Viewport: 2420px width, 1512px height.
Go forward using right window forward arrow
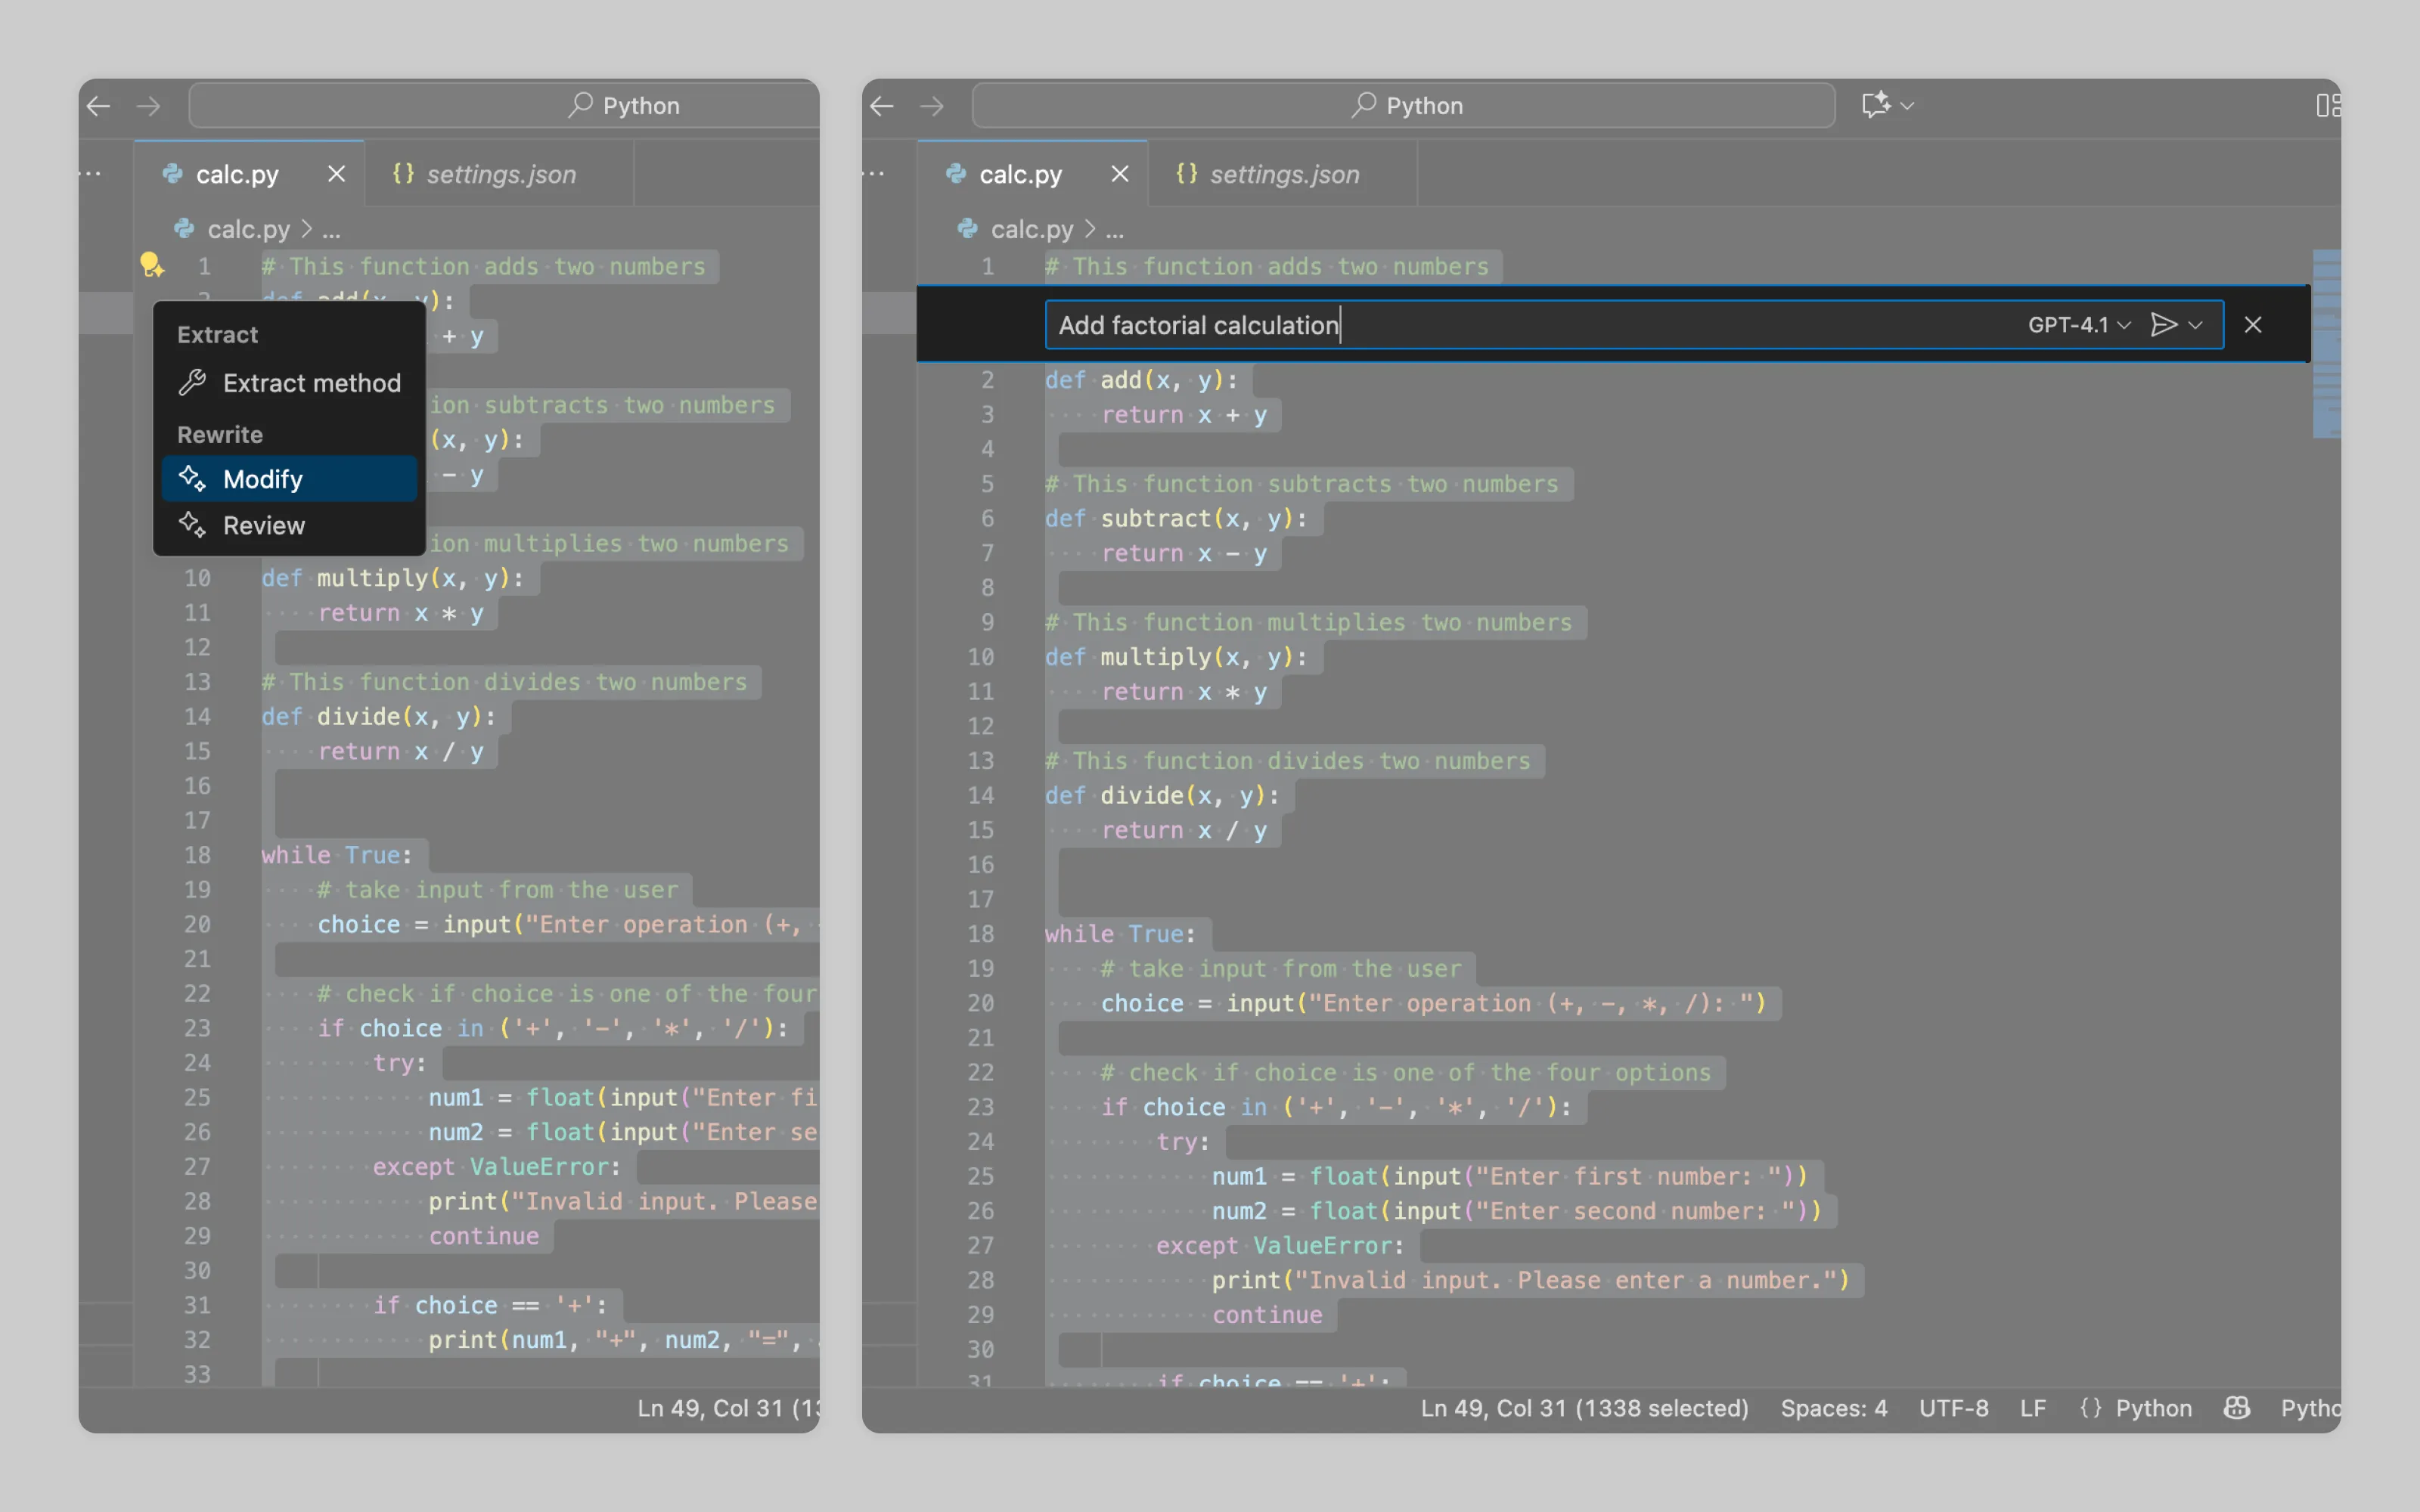coord(932,105)
